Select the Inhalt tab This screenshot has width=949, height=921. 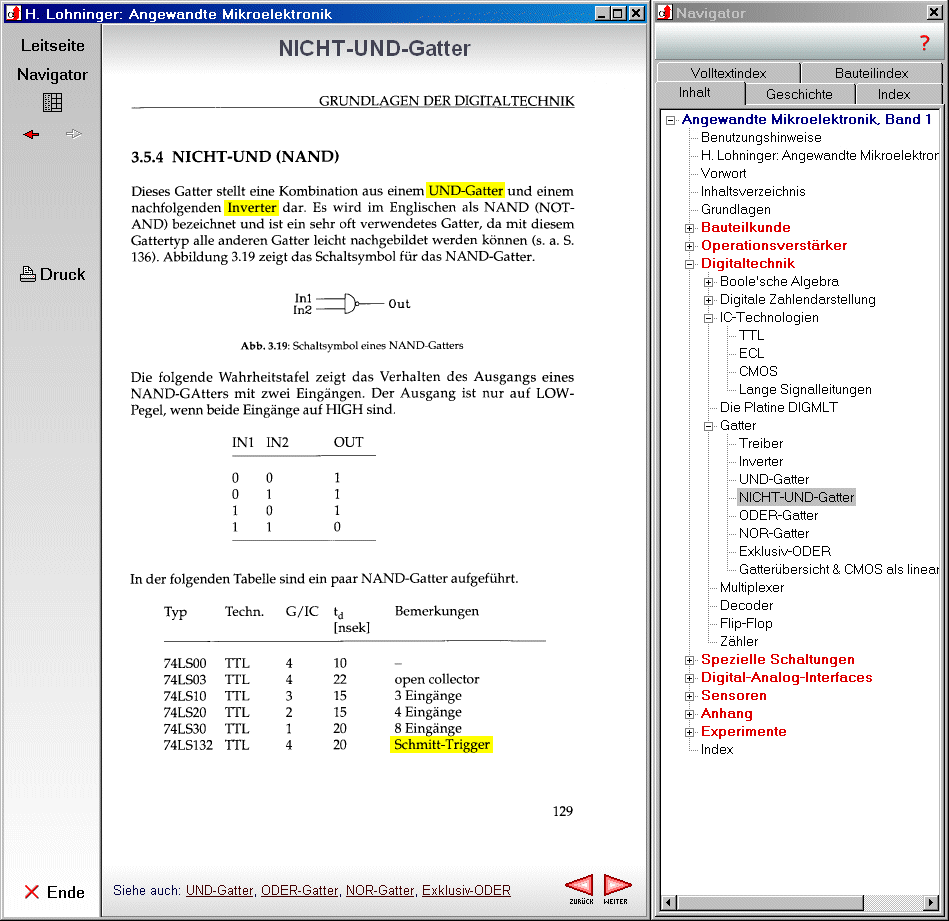[700, 93]
